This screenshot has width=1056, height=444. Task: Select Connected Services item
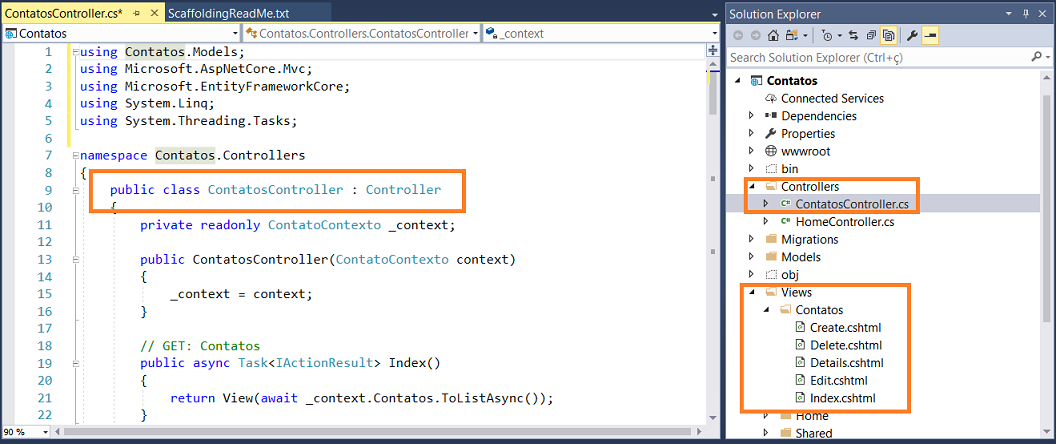(x=832, y=98)
